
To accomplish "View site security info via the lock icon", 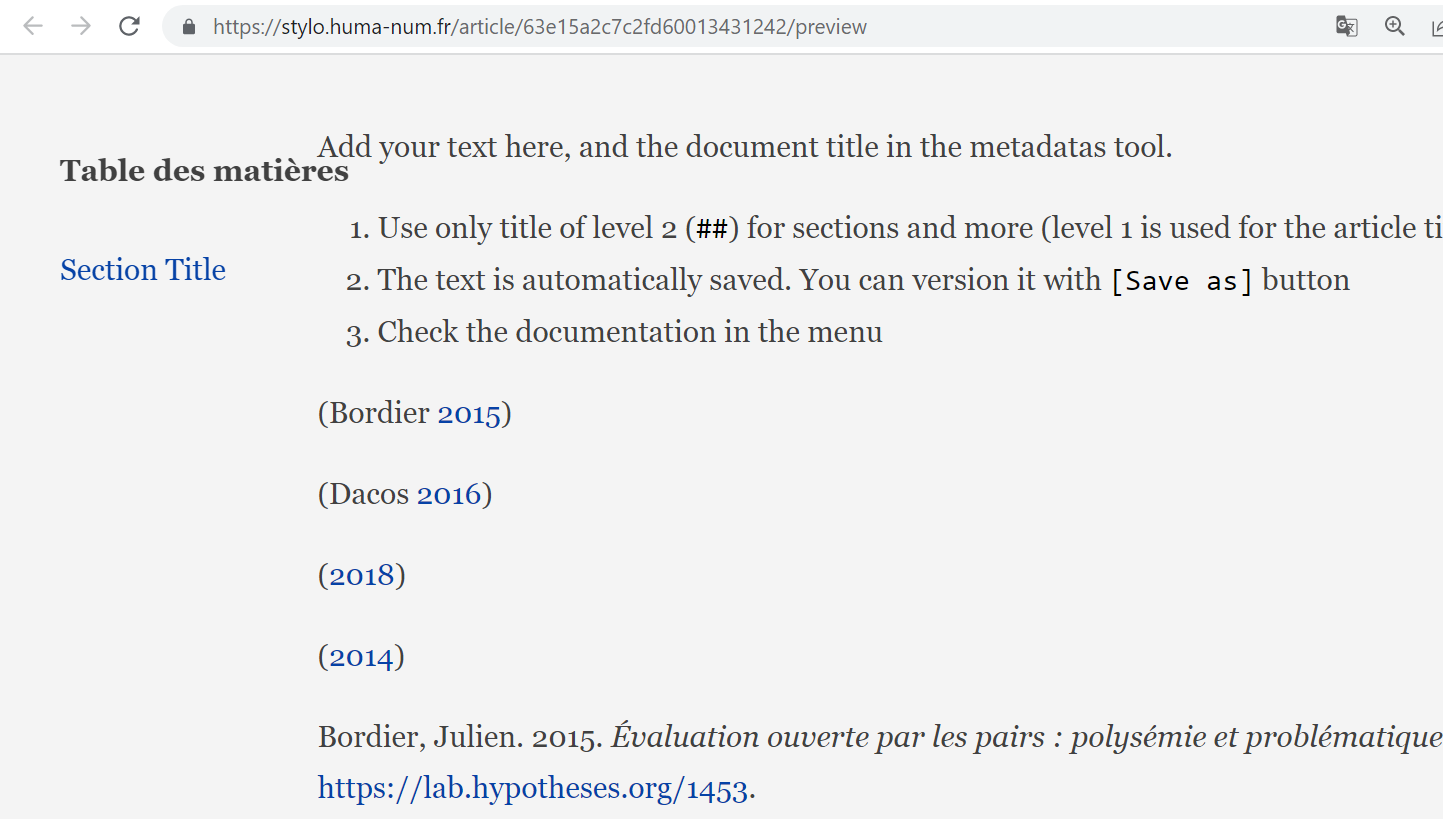I will coord(188,26).
